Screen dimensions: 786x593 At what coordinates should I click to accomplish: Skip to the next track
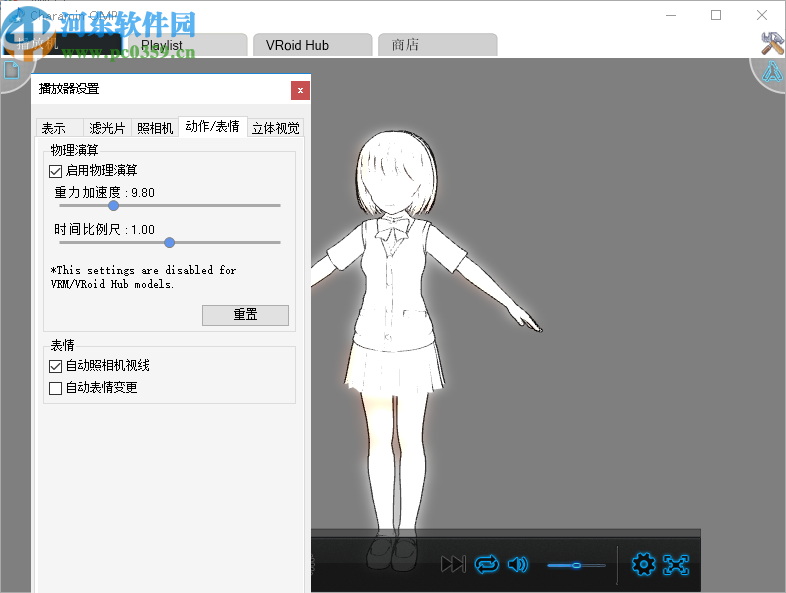(x=453, y=564)
